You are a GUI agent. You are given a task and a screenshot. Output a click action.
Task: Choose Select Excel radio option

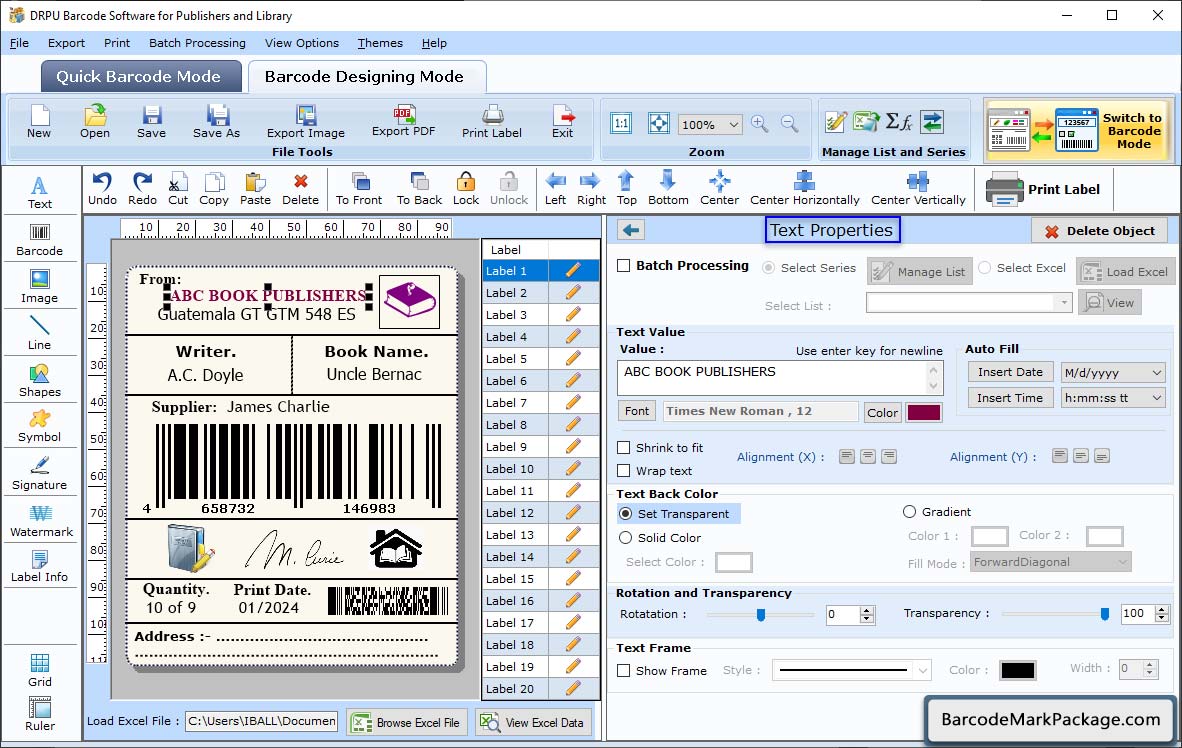(x=984, y=268)
